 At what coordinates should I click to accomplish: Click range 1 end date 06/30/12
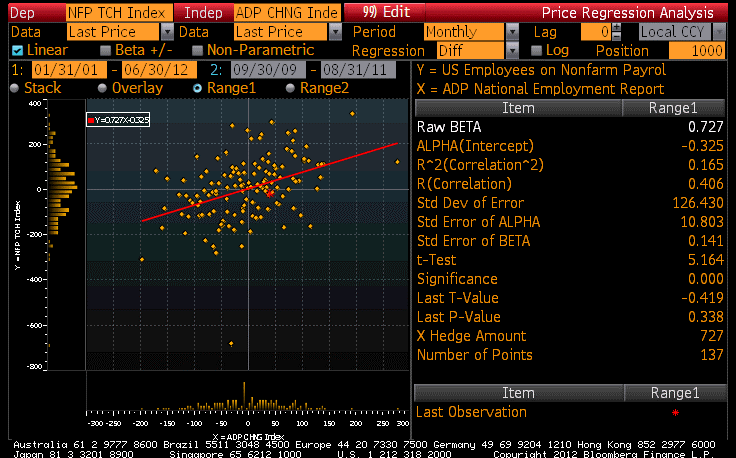tap(159, 70)
